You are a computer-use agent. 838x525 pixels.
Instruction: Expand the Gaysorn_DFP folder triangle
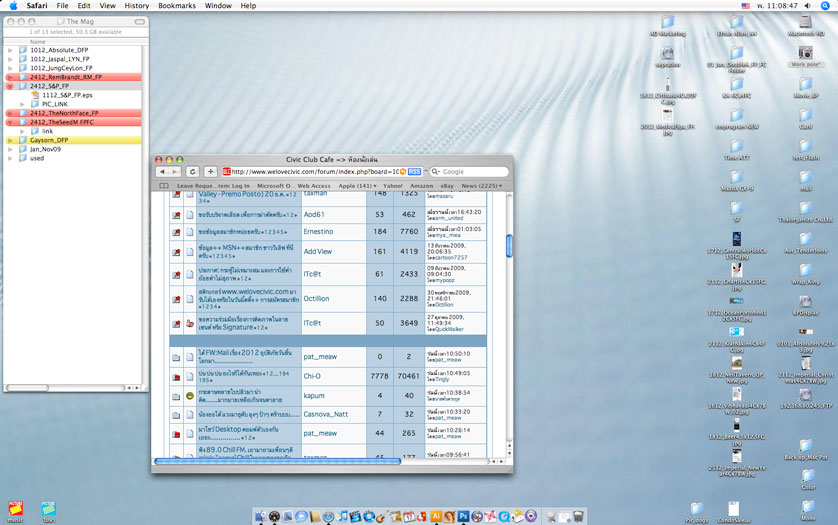point(10,140)
